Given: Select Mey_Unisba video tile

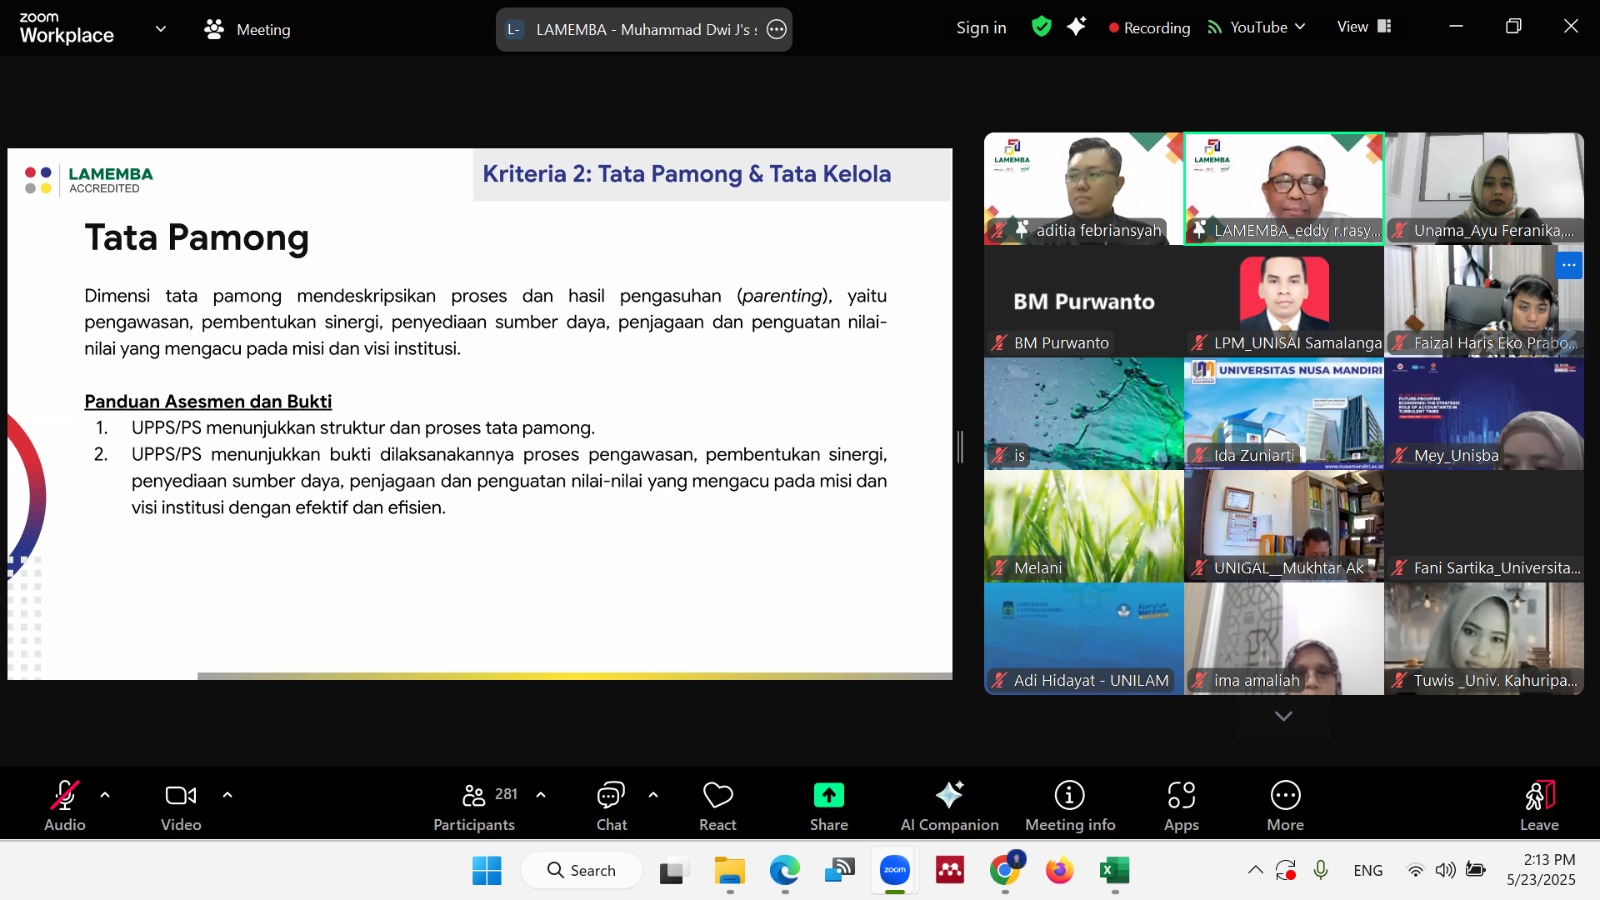Looking at the screenshot, I should (x=1484, y=414).
